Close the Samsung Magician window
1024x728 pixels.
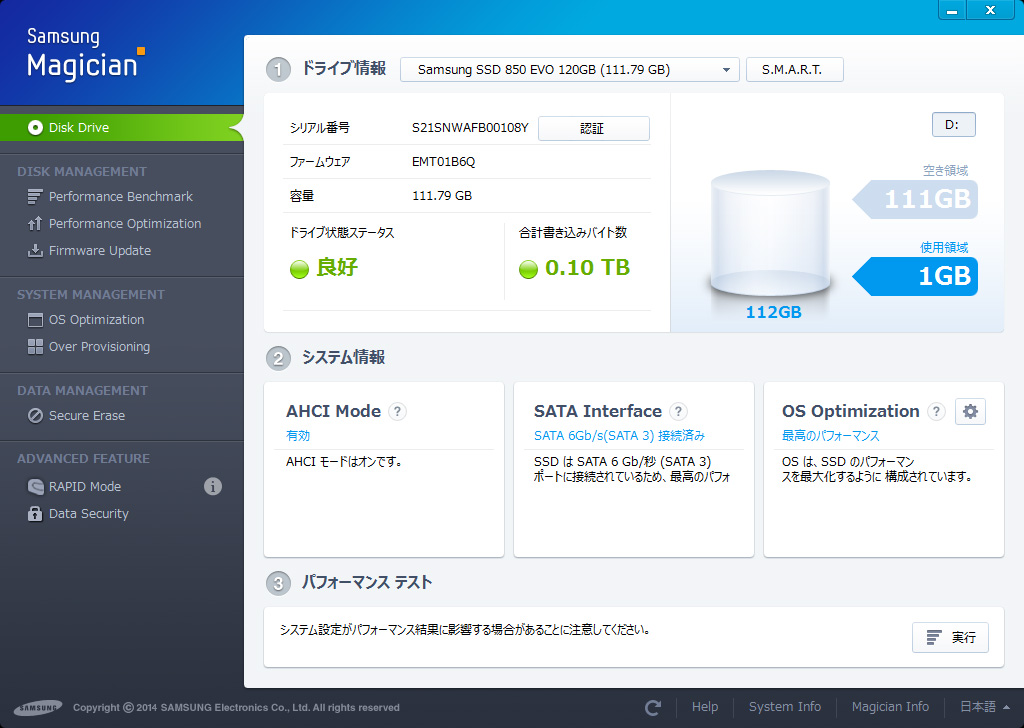coord(991,10)
